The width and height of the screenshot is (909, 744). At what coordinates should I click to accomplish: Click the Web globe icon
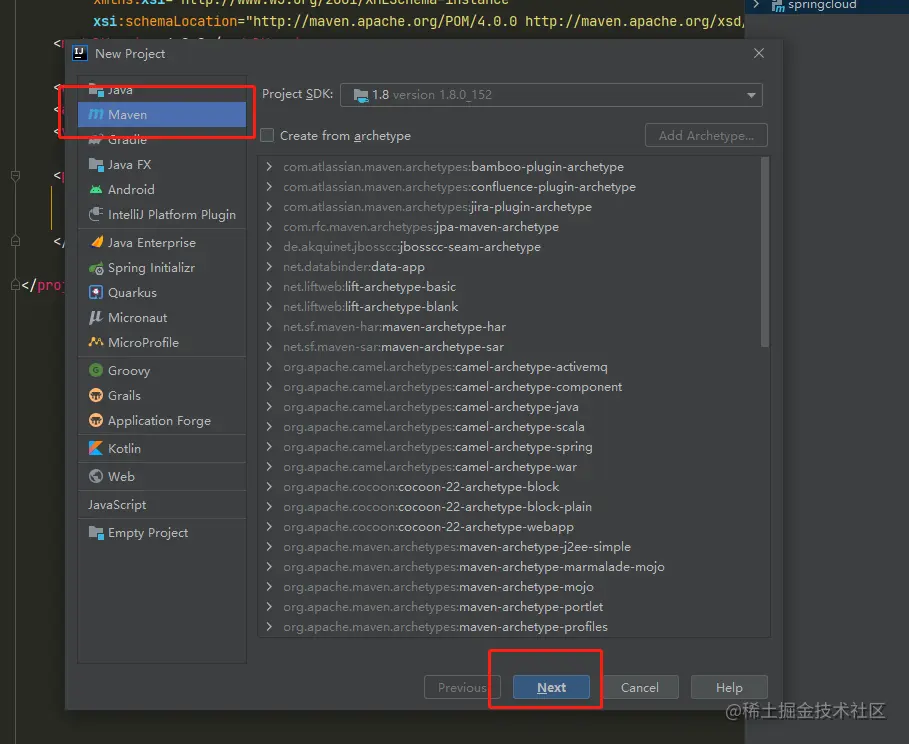(x=96, y=476)
